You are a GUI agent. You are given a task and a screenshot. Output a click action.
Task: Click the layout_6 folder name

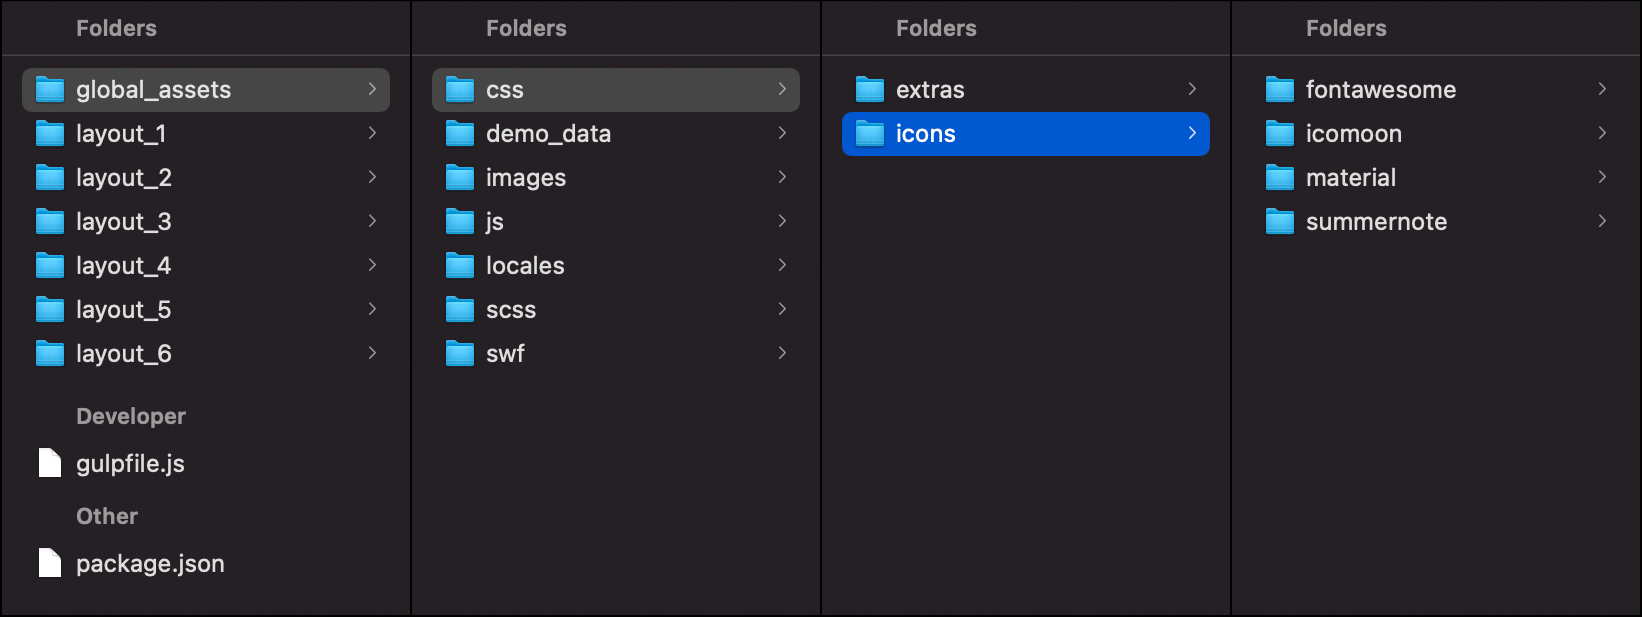click(124, 354)
